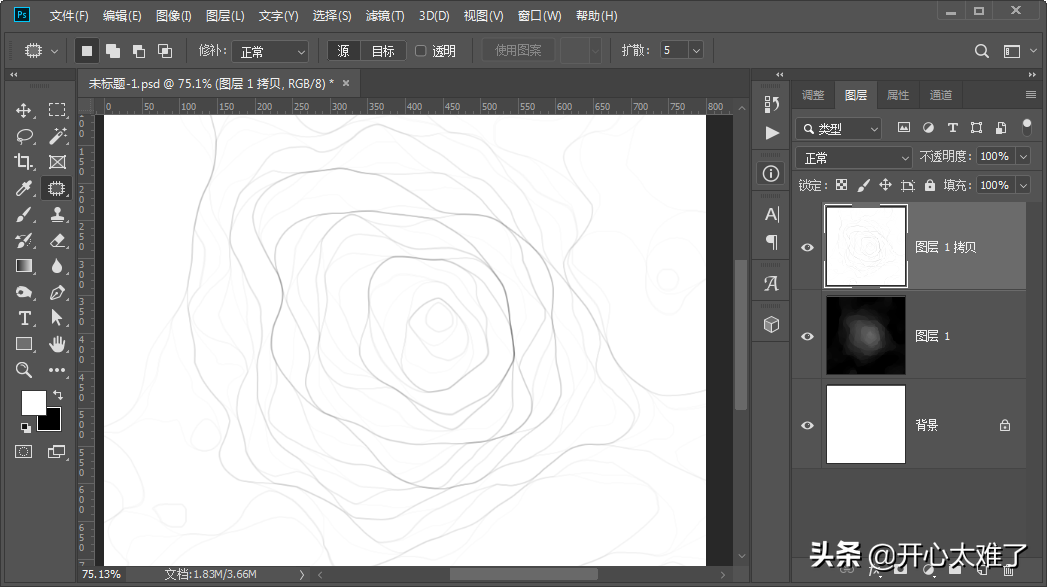Click the foreground white color swatch
1047x587 pixels.
(x=33, y=402)
